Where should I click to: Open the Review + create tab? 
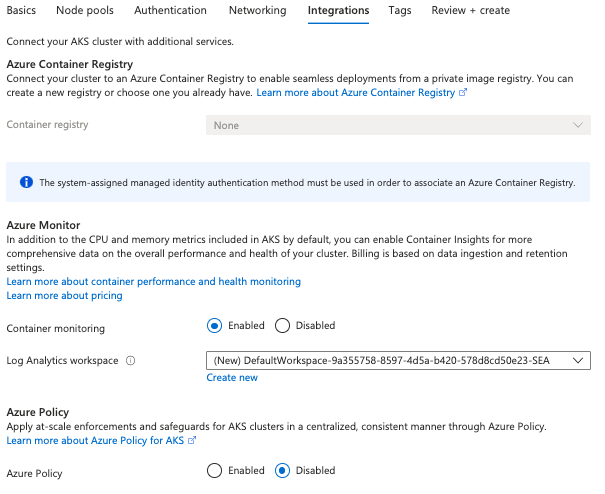[x=471, y=10]
